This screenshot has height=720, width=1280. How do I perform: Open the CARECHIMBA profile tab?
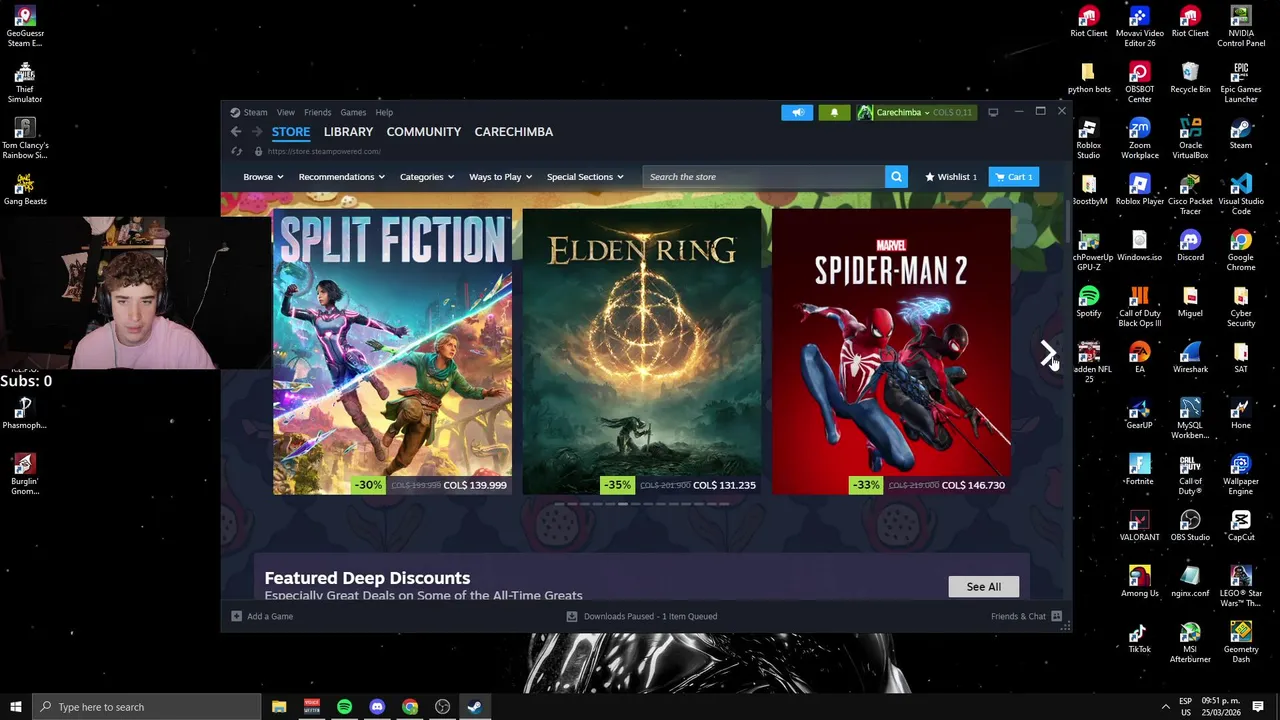click(514, 132)
